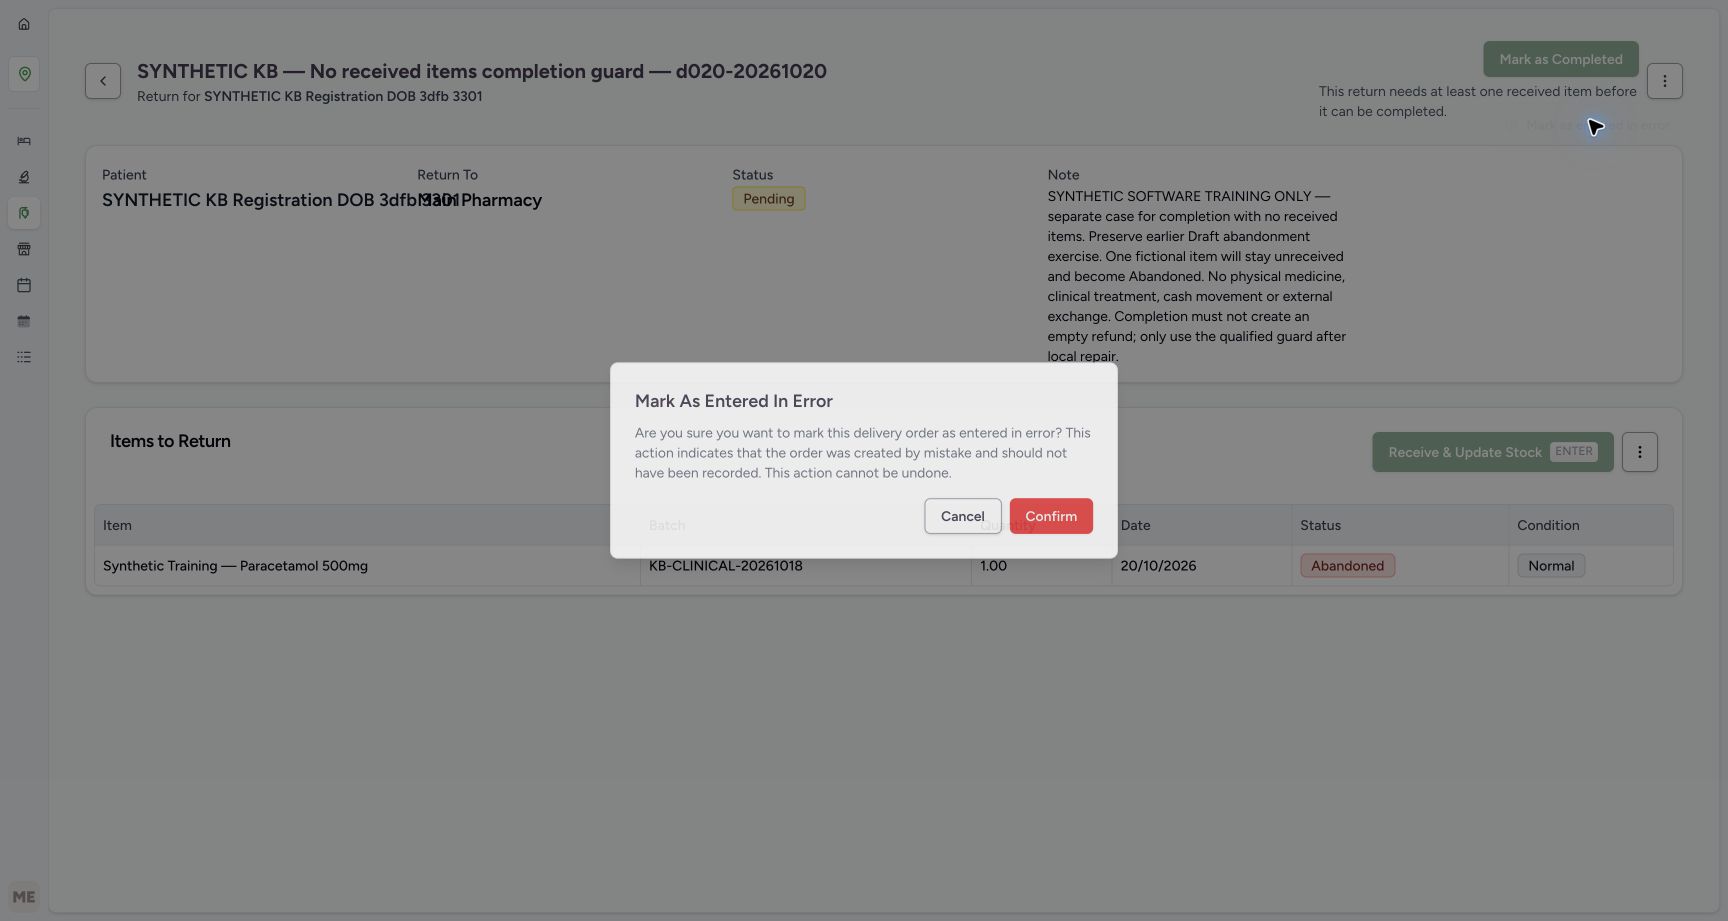Open the more options menu beside Receive & Update Stock
1728x921 pixels.
1640,452
